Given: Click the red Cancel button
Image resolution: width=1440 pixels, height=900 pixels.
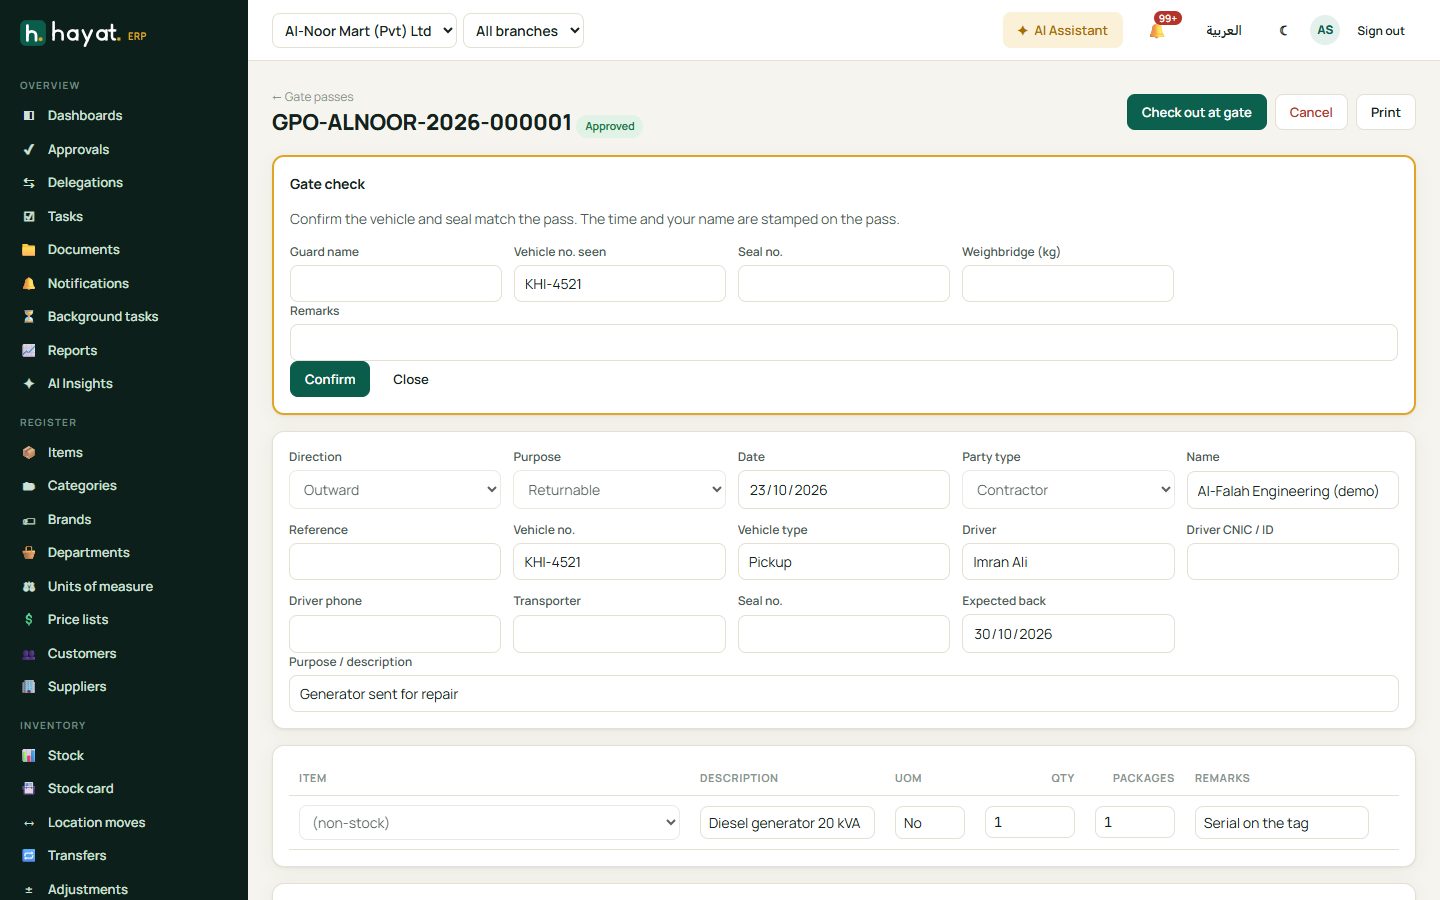Looking at the screenshot, I should (x=1311, y=112).
